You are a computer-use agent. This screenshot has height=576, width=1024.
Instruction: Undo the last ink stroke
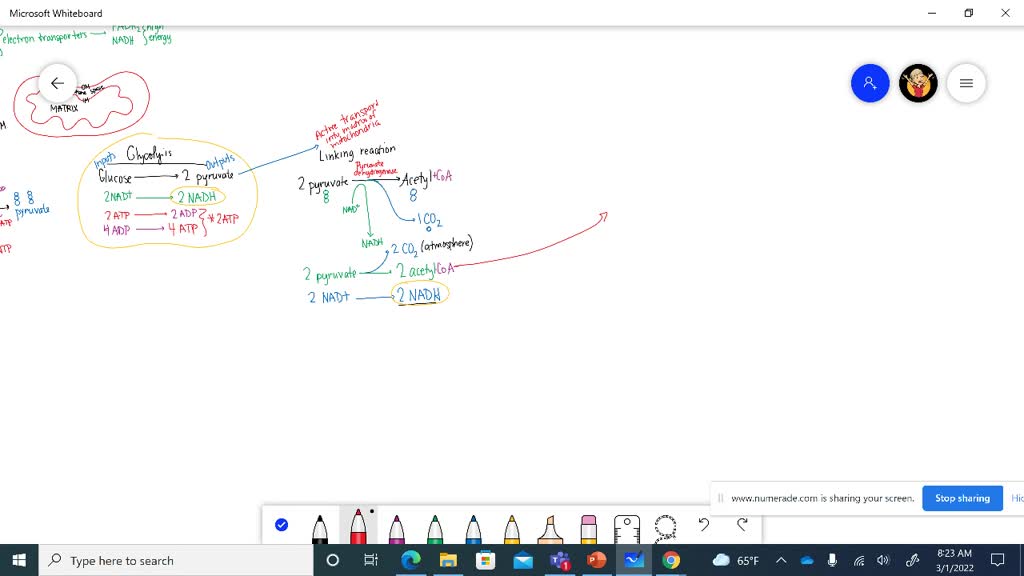[x=704, y=525]
